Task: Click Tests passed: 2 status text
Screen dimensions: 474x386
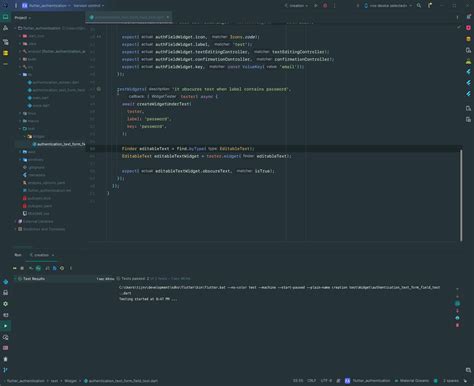Action: [x=135, y=279]
